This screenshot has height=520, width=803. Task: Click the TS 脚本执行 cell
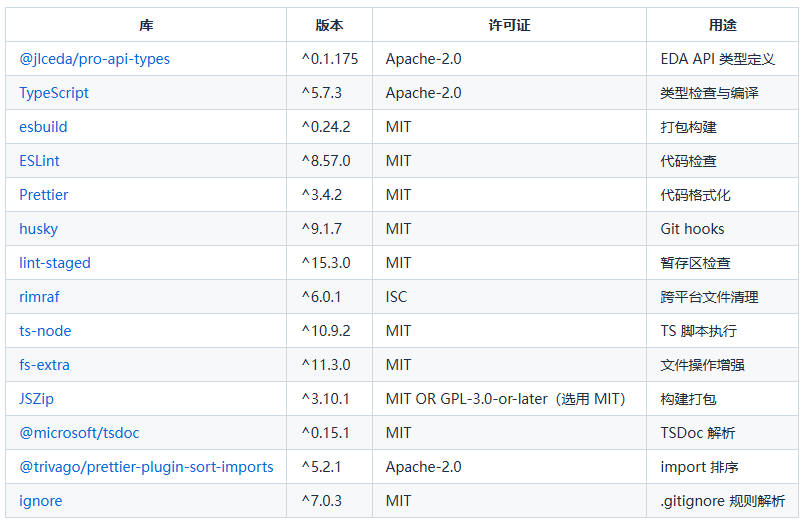pos(722,330)
